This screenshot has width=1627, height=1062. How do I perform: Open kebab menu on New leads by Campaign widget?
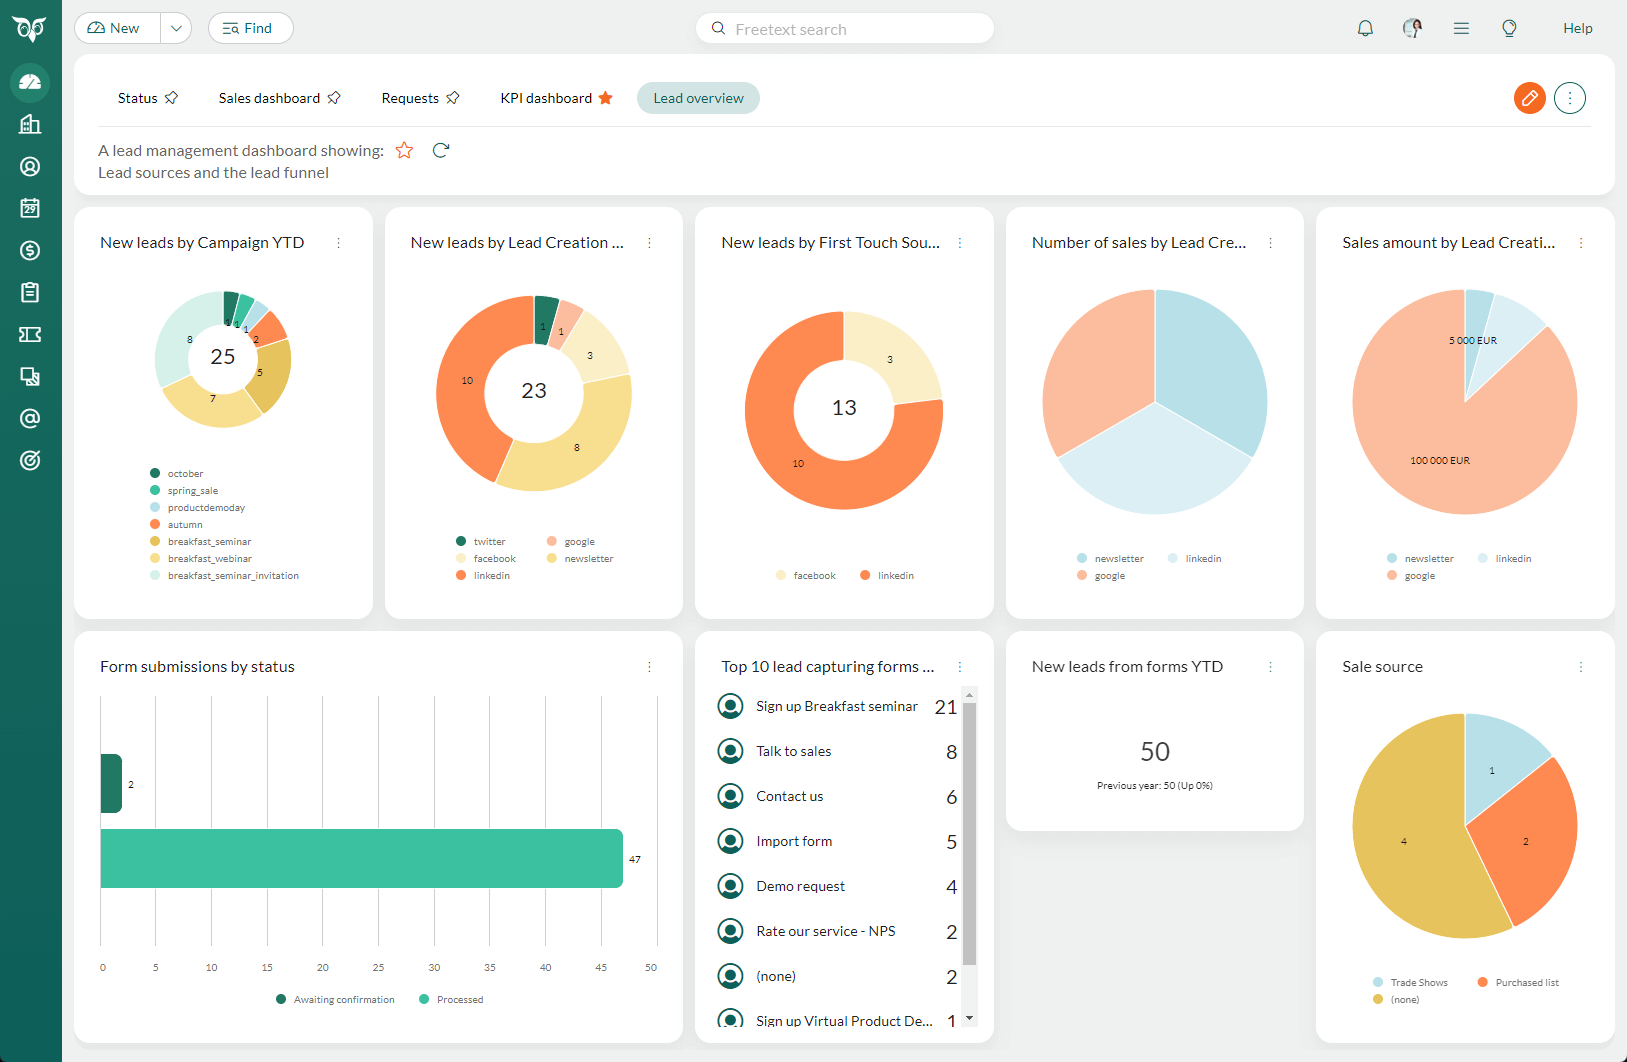(x=339, y=242)
